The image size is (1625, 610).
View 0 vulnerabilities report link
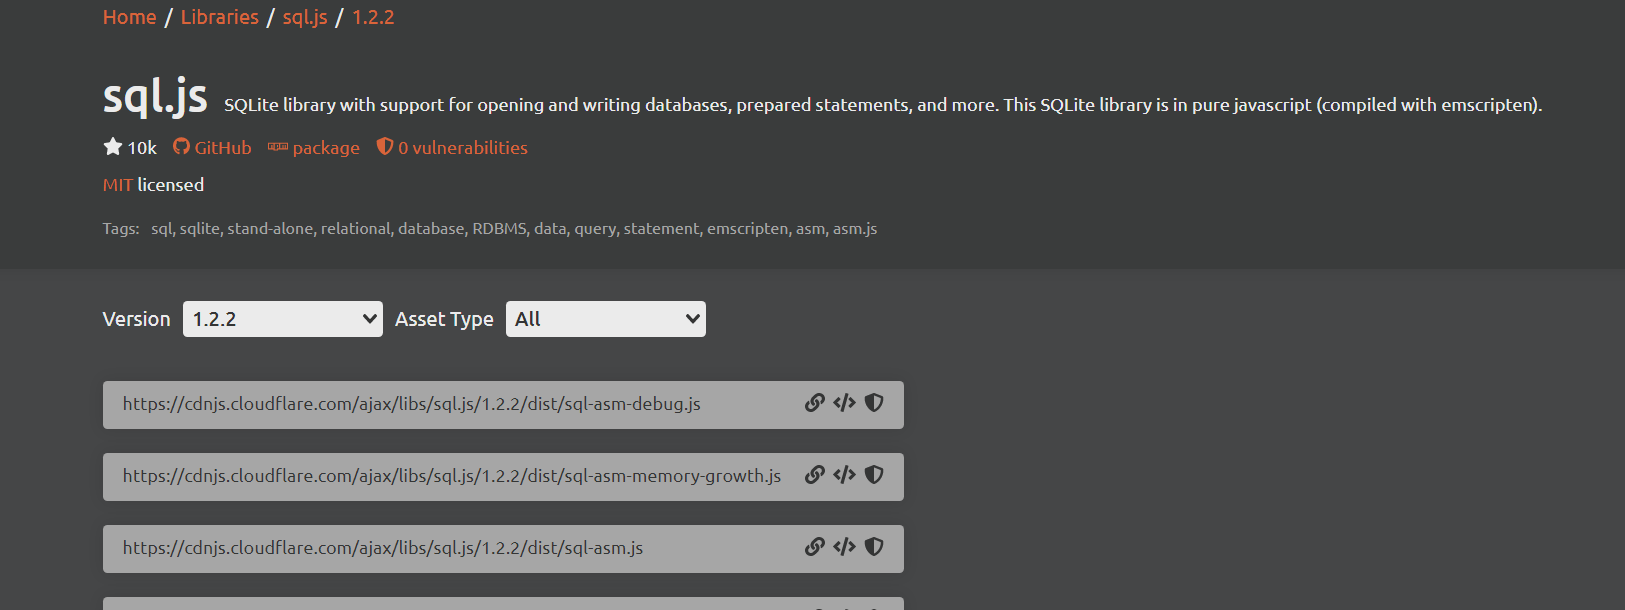[x=452, y=148]
